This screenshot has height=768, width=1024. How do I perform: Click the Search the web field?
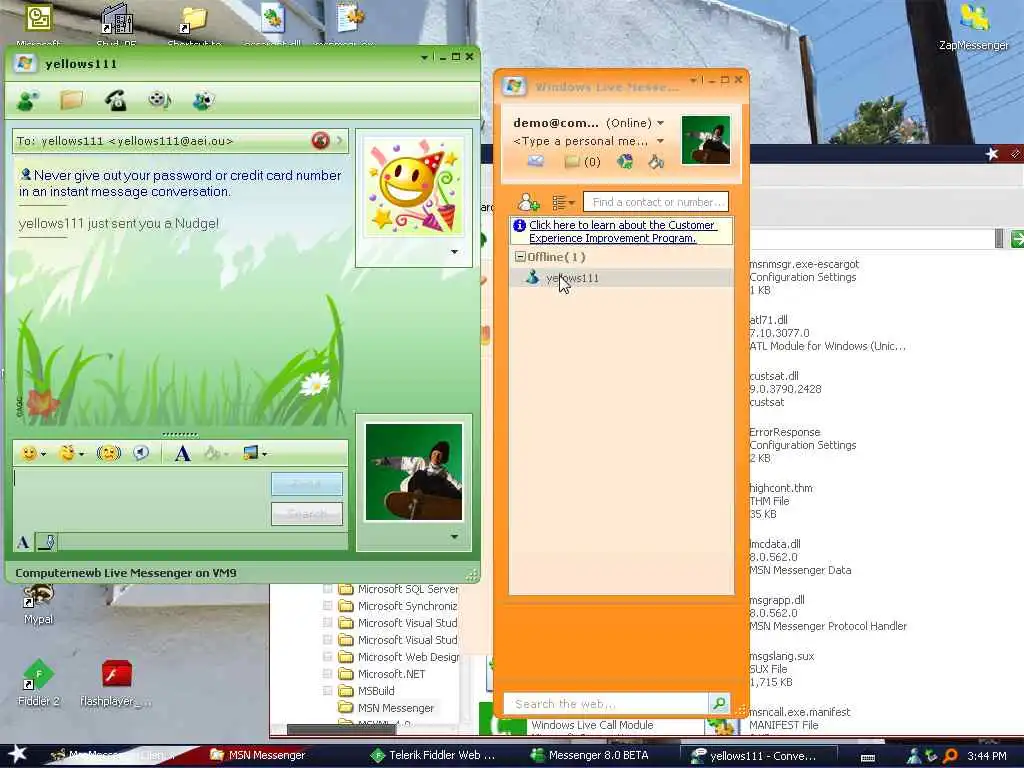pos(606,703)
